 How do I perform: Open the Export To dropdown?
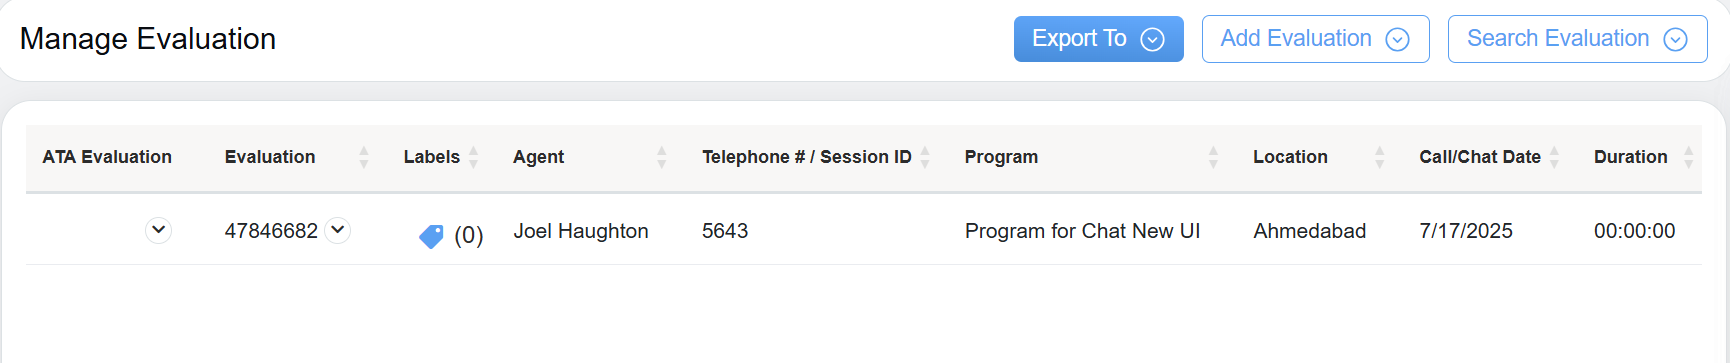1099,39
